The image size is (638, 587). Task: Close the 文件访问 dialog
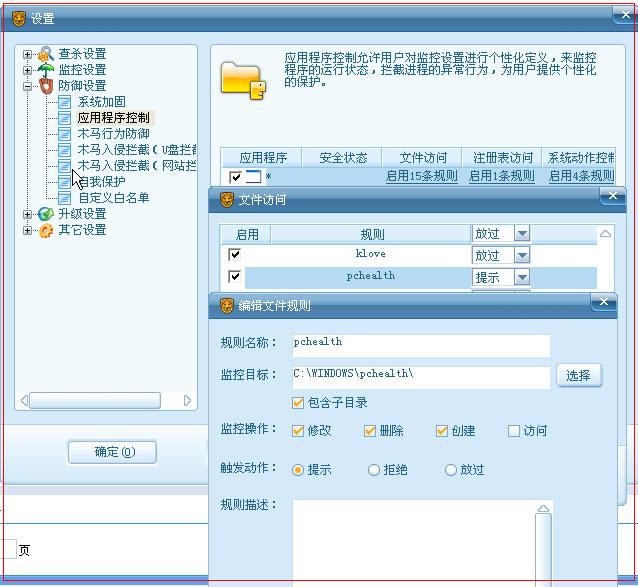click(x=613, y=196)
